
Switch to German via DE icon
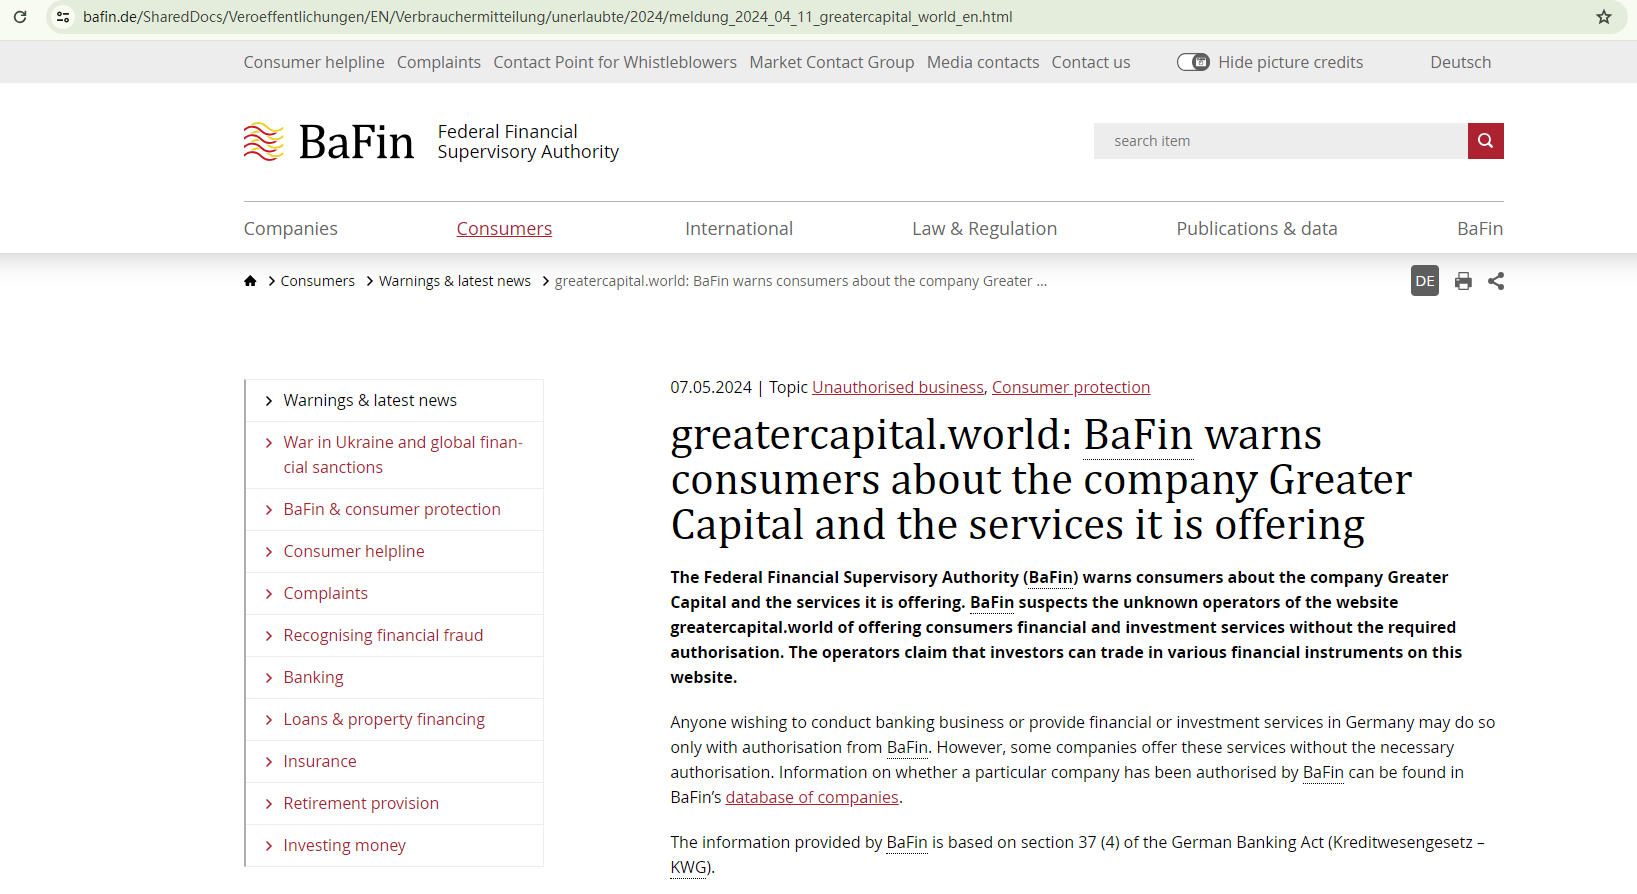tap(1424, 281)
